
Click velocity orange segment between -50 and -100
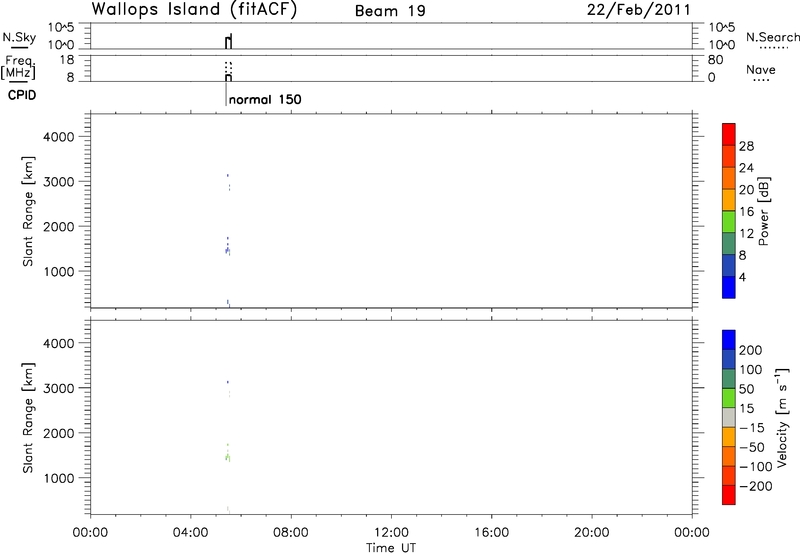[x=729, y=457]
